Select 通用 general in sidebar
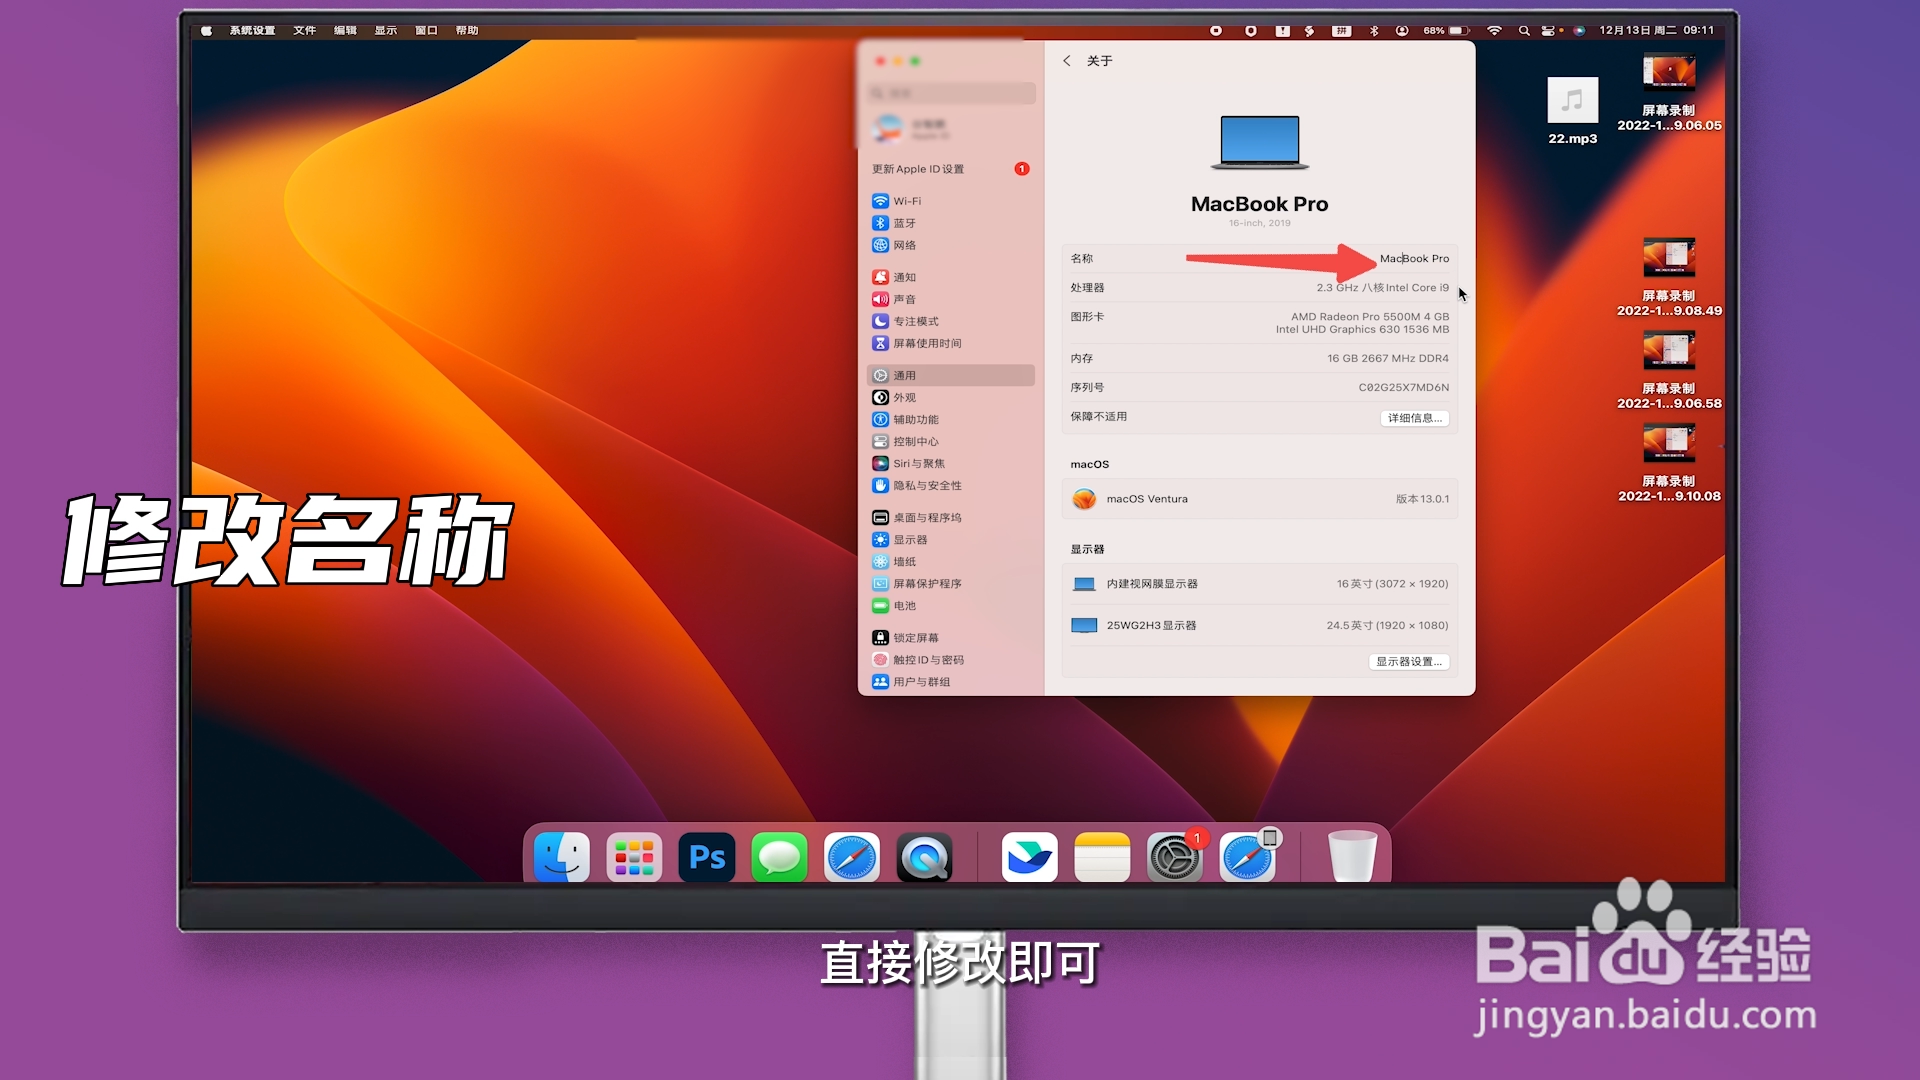The height and width of the screenshot is (1080, 1920). [x=950, y=375]
